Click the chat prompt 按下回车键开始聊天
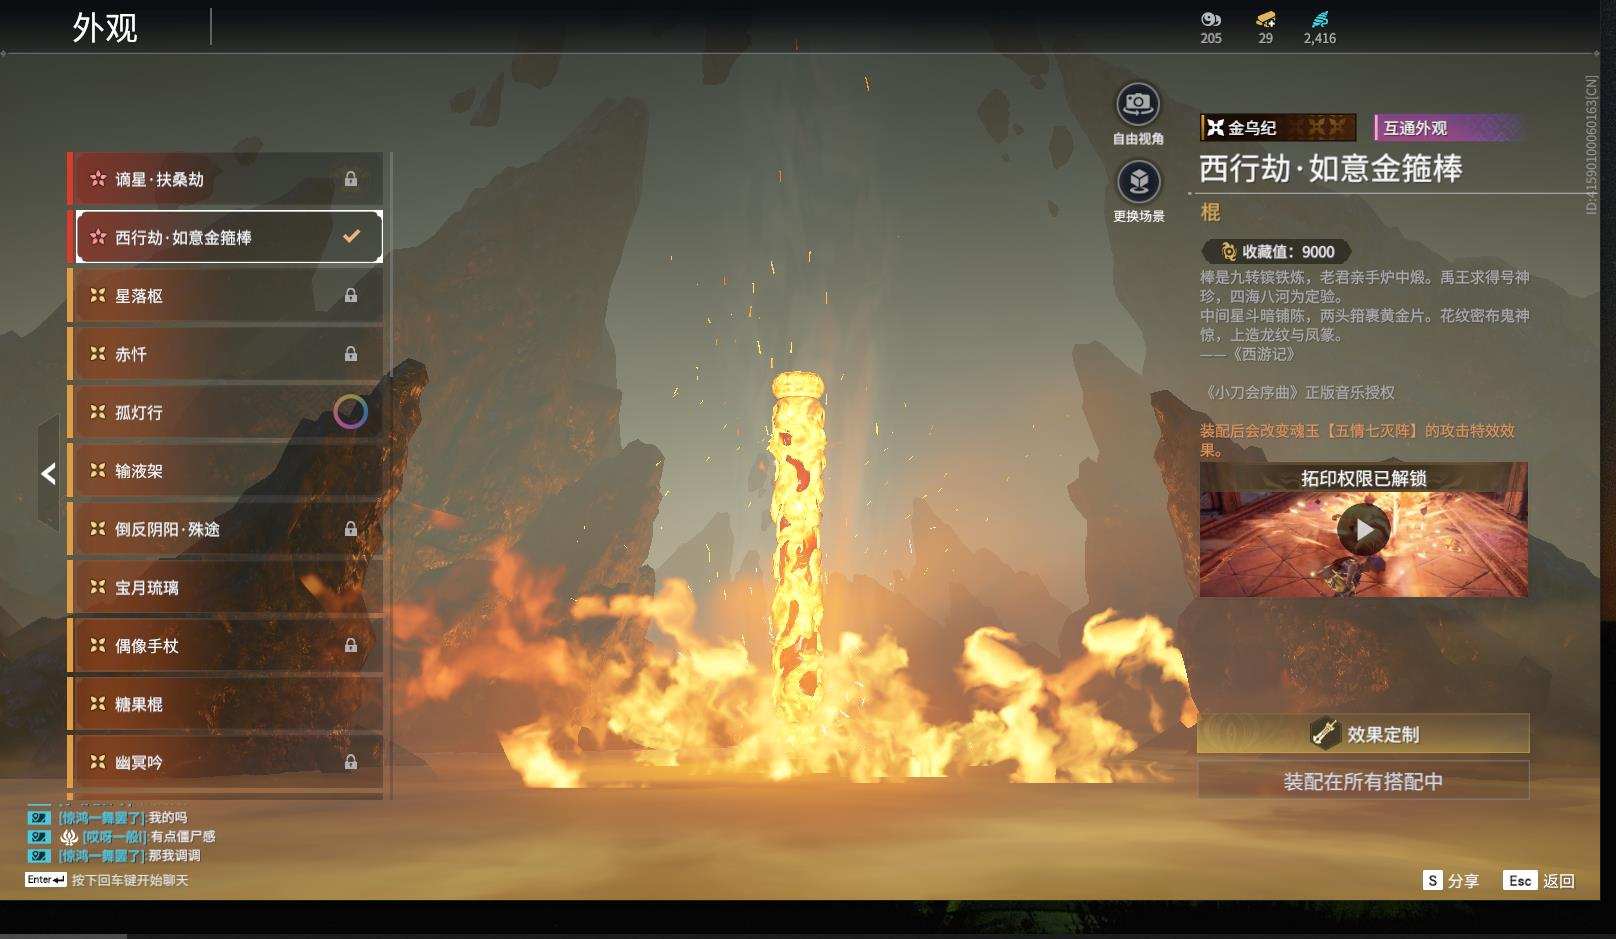Viewport: 1616px width, 939px height. click(130, 880)
